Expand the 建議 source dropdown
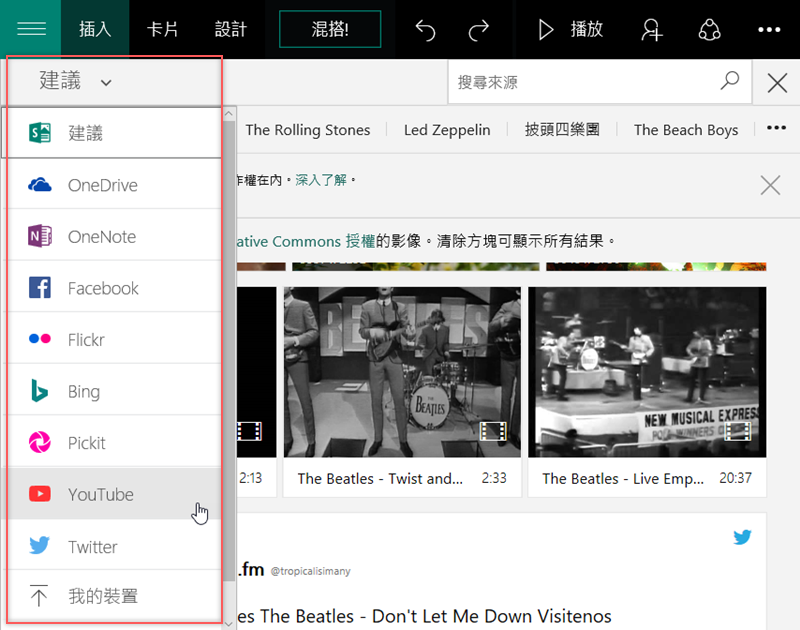 [76, 82]
